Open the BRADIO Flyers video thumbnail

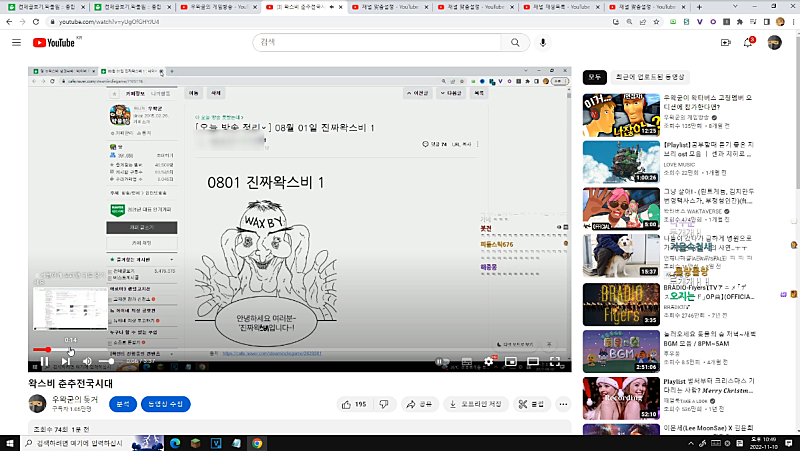(x=621, y=304)
